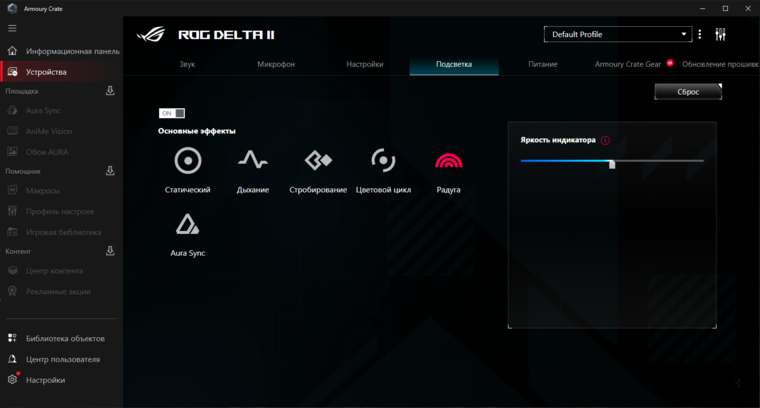760x408 pixels.
Task: Open the Обновление прошивки tab
Action: point(720,64)
